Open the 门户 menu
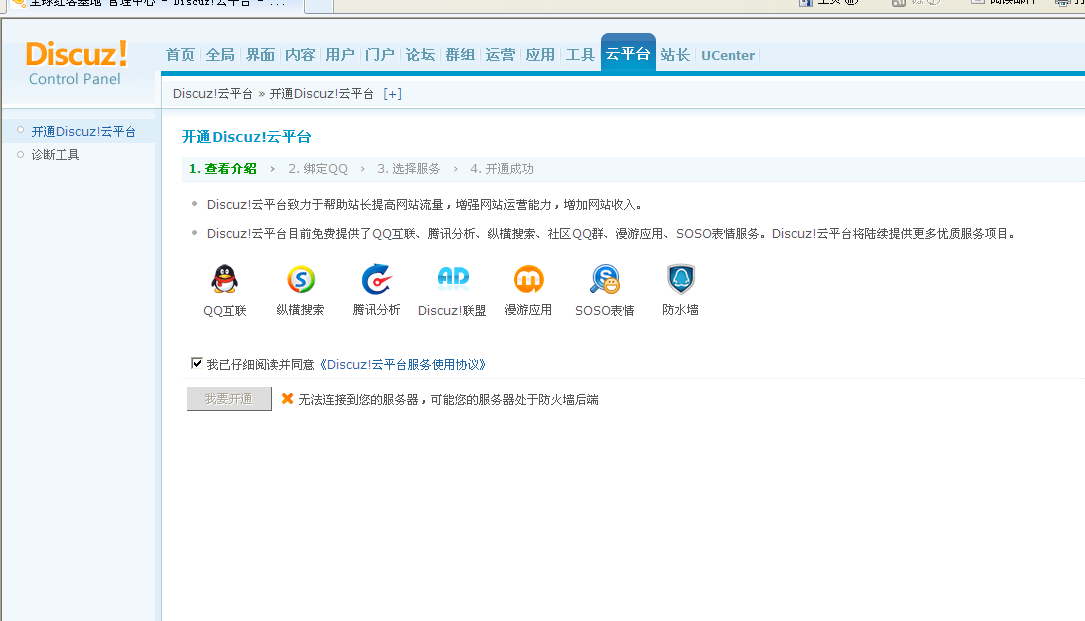 click(380, 55)
